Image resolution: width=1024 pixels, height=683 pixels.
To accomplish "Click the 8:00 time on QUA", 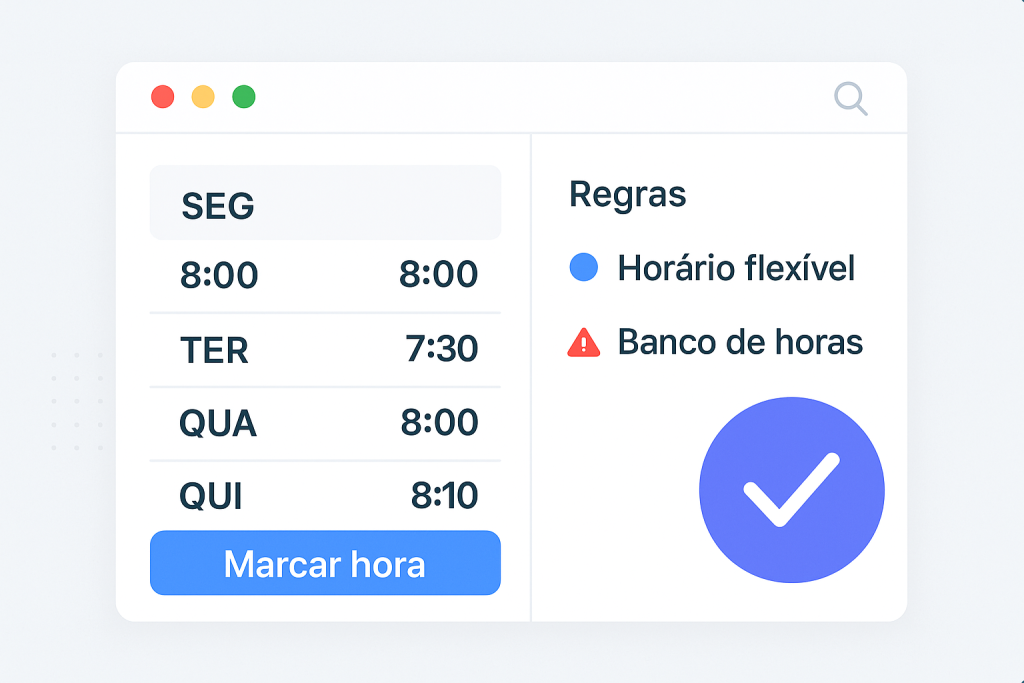I will tap(439, 423).
